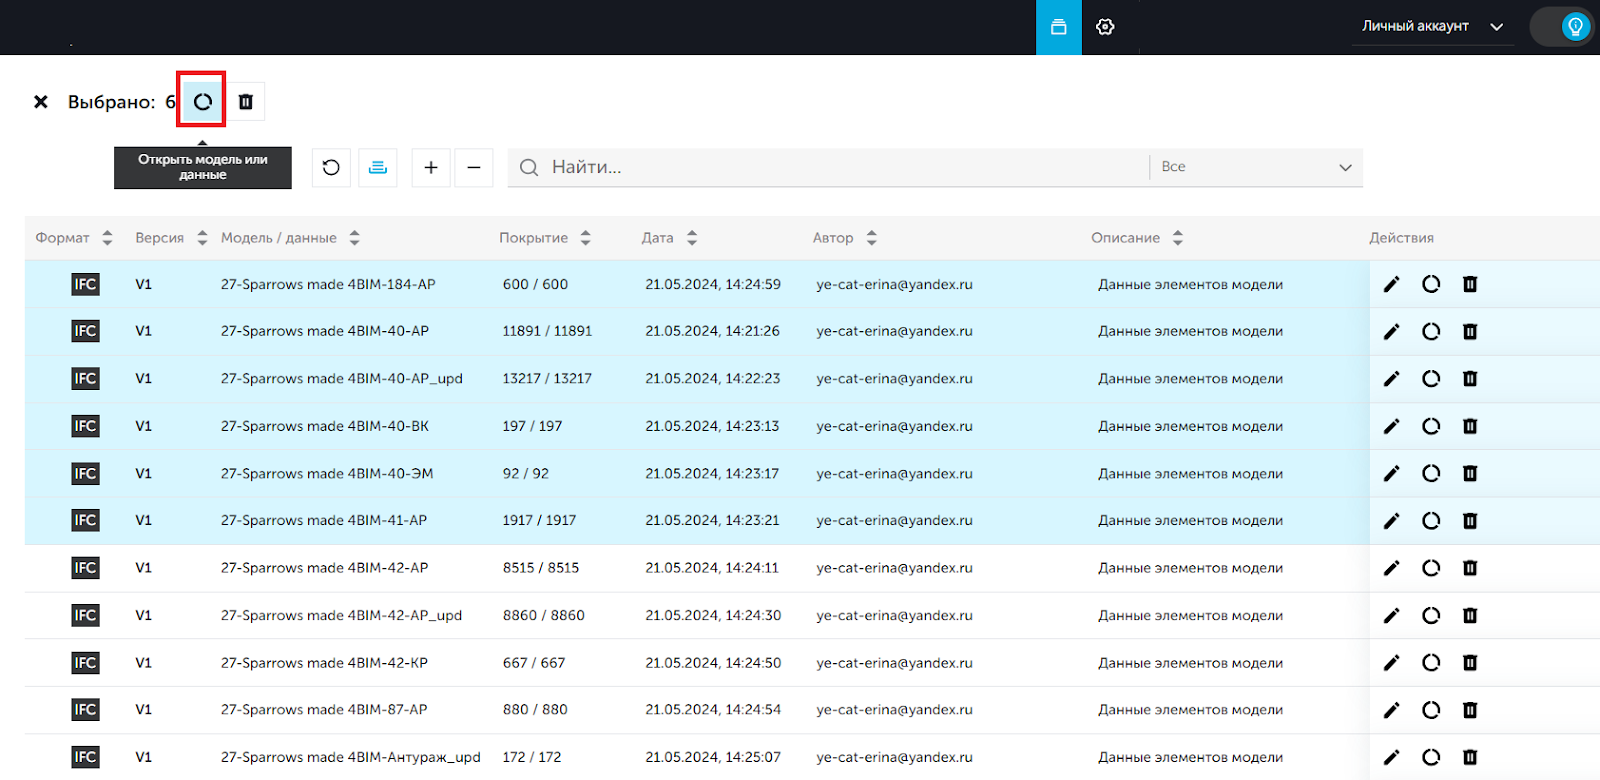1600x780 pixels.
Task: Open model 4BIM-41-AP via circular icon
Action: tap(1431, 521)
